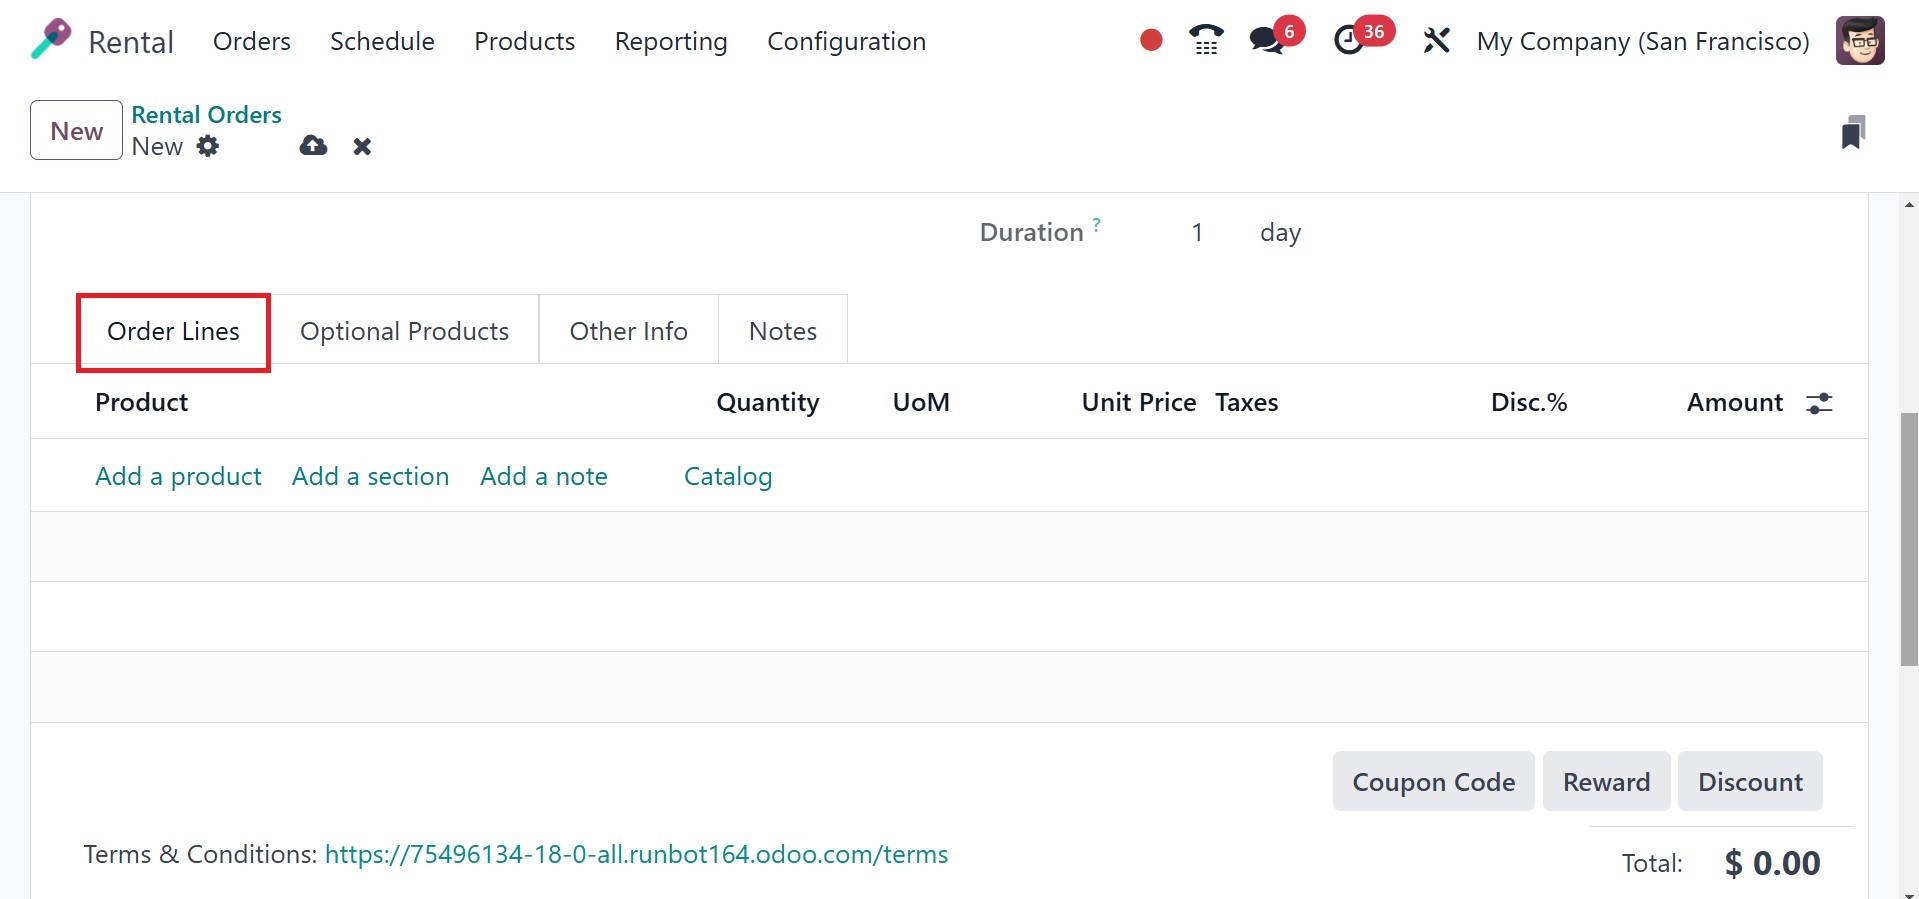The image size is (1919, 899).
Task: Click Add a product link
Action: pyautogui.click(x=178, y=476)
